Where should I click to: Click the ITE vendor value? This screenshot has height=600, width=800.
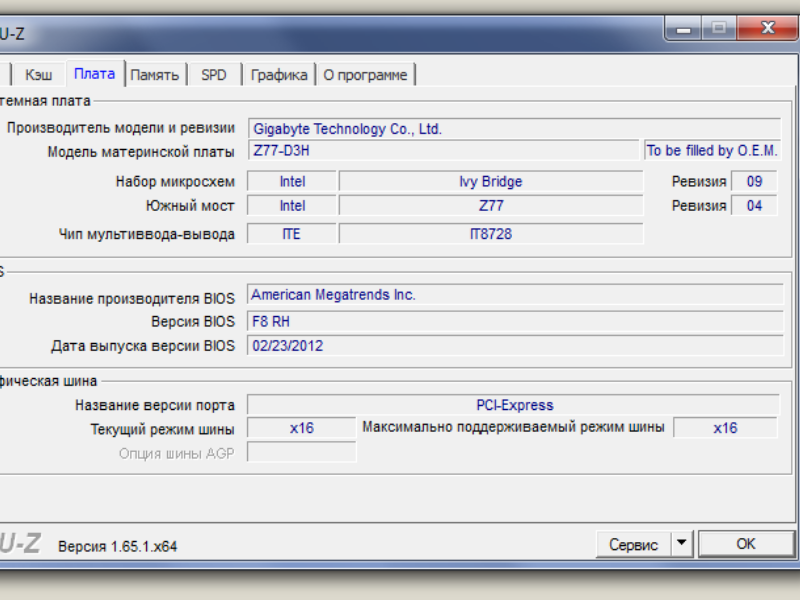pos(292,234)
